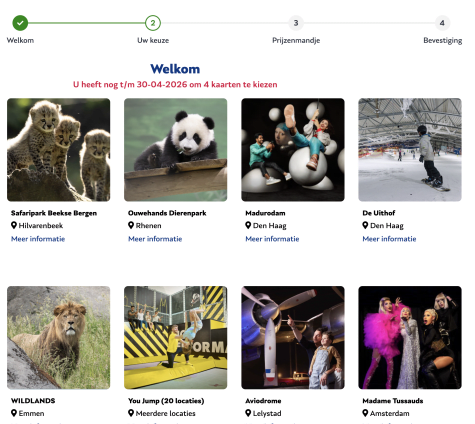This screenshot has width=475, height=424.
Task: Open Meer informatie for Ouwehands Dierenpark
Action: [x=155, y=239]
